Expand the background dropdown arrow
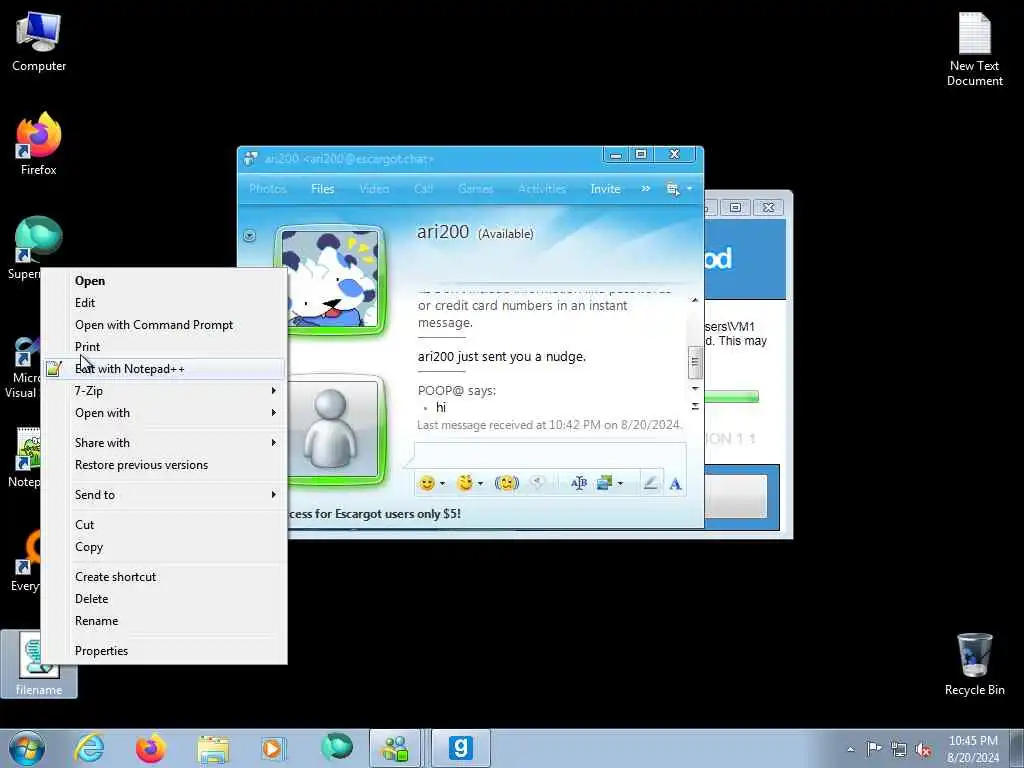This screenshot has width=1024, height=768. coord(620,484)
